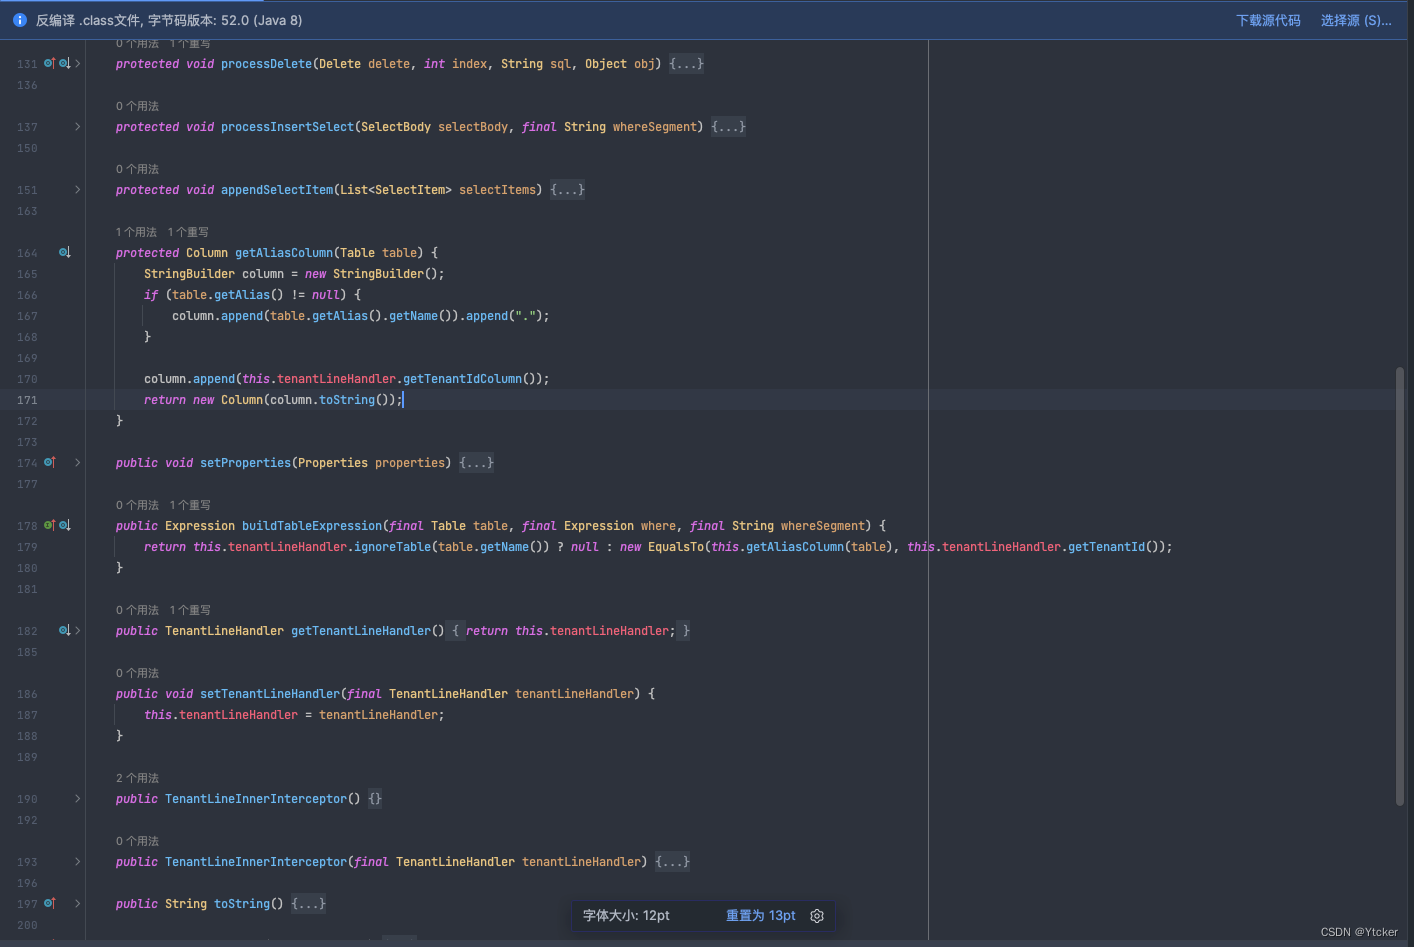Expand the appendSelectItem fold arrow in gutter
This screenshot has height=947, width=1414.
(x=78, y=189)
